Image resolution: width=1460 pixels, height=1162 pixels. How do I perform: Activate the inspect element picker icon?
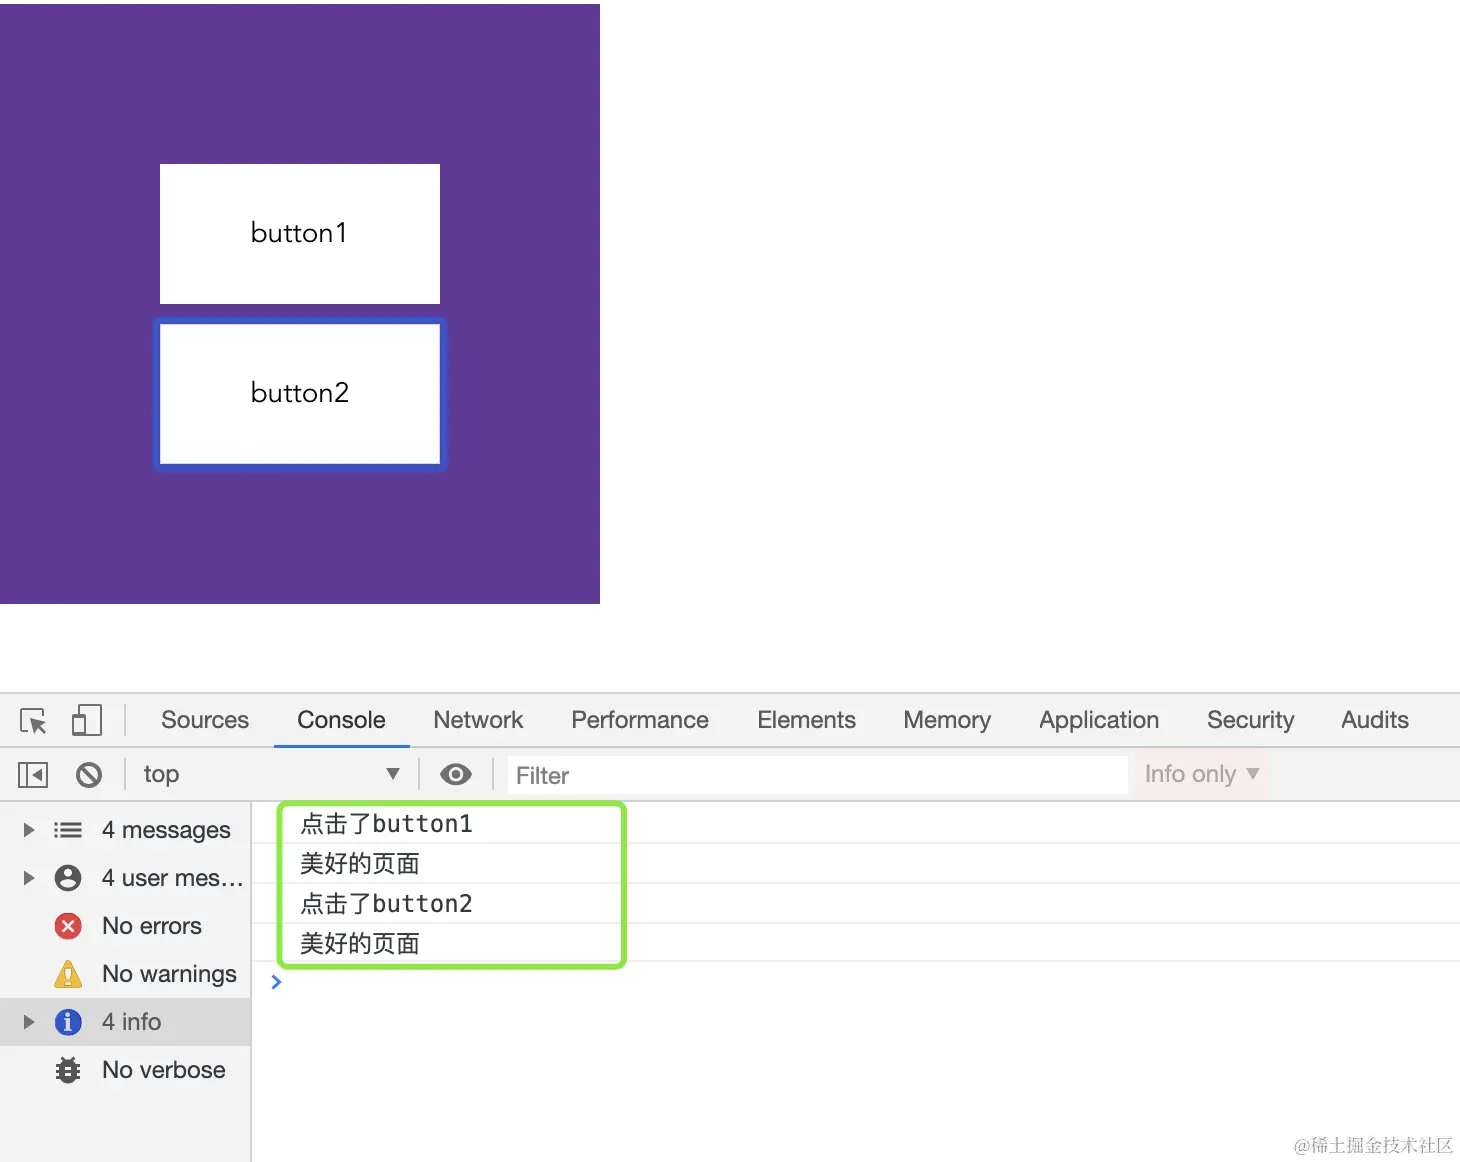[x=33, y=721]
